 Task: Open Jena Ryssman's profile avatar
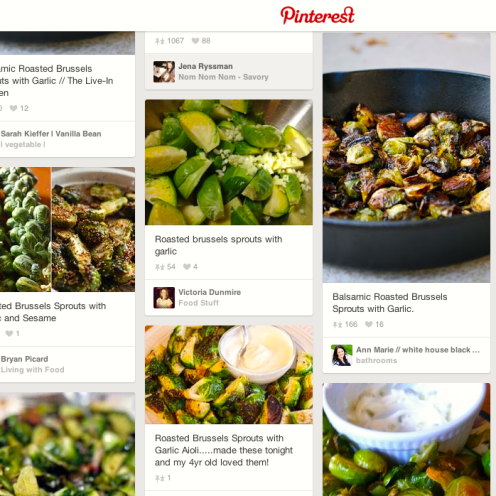(164, 72)
